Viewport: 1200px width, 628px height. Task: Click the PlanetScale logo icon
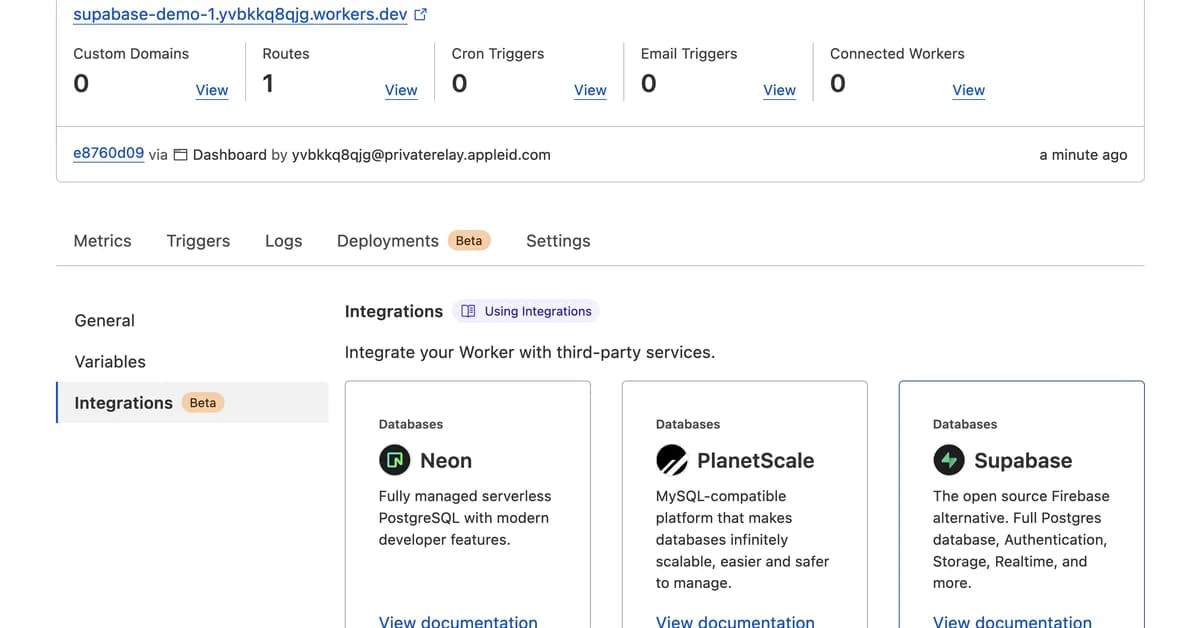pyautogui.click(x=668, y=460)
